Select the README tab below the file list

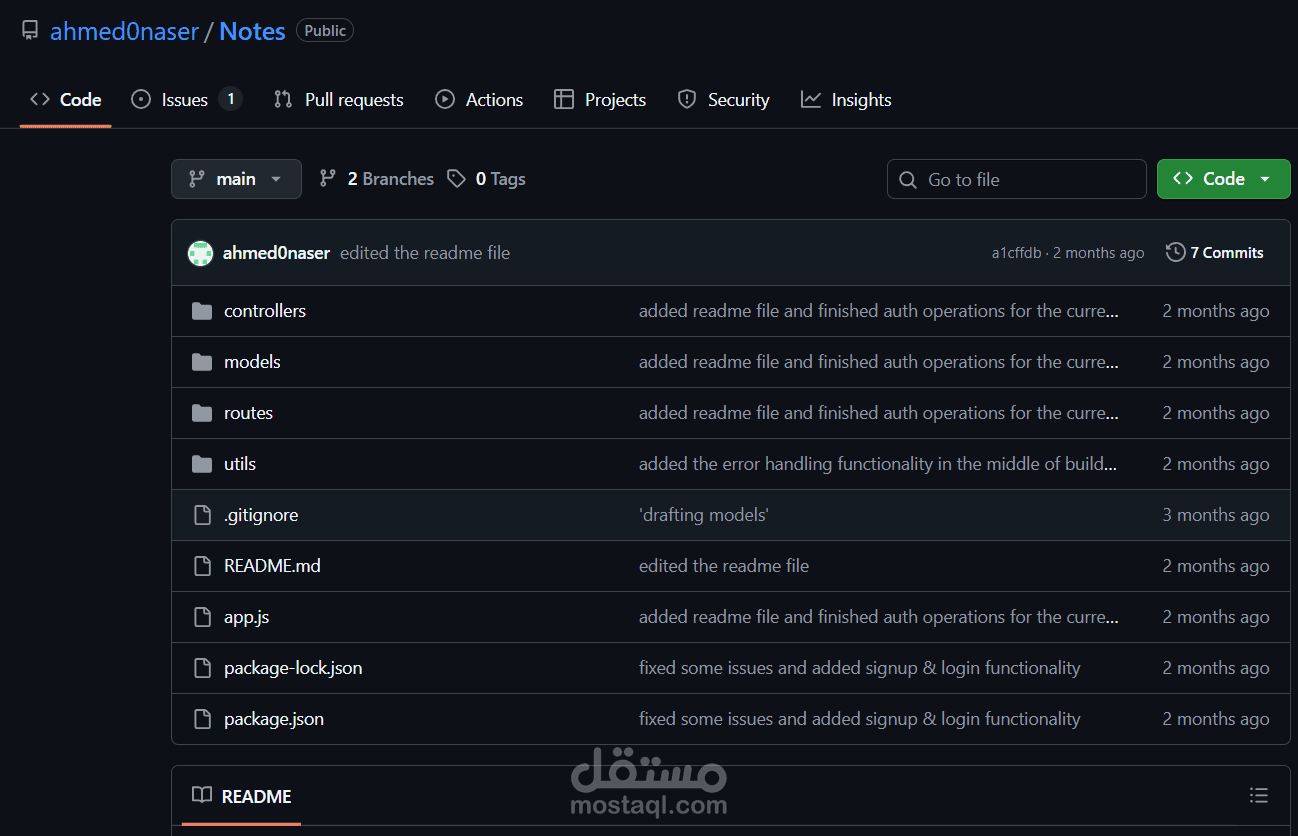coord(242,797)
